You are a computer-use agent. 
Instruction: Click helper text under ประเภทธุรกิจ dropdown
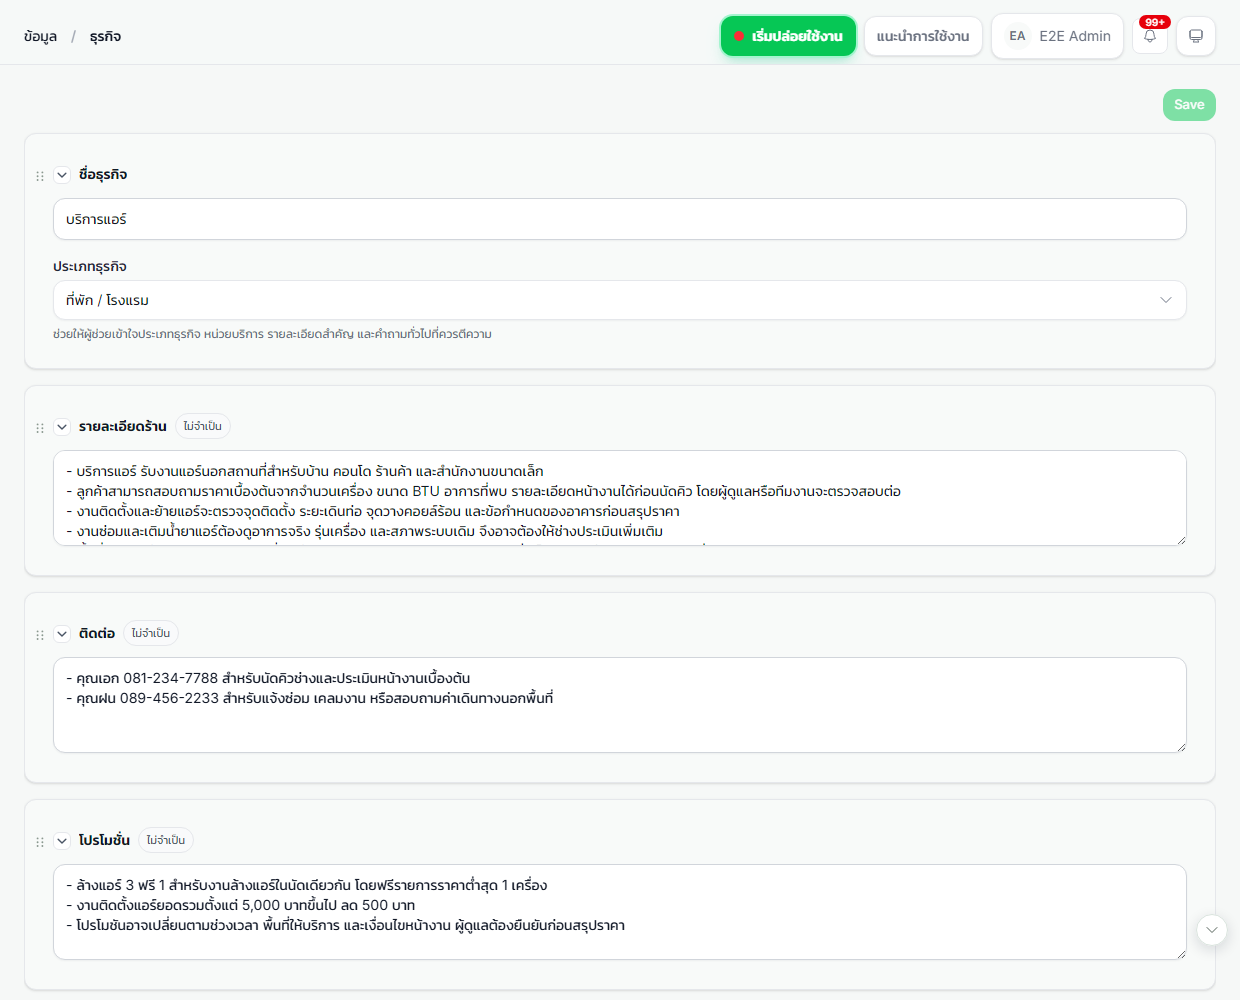[x=272, y=334]
